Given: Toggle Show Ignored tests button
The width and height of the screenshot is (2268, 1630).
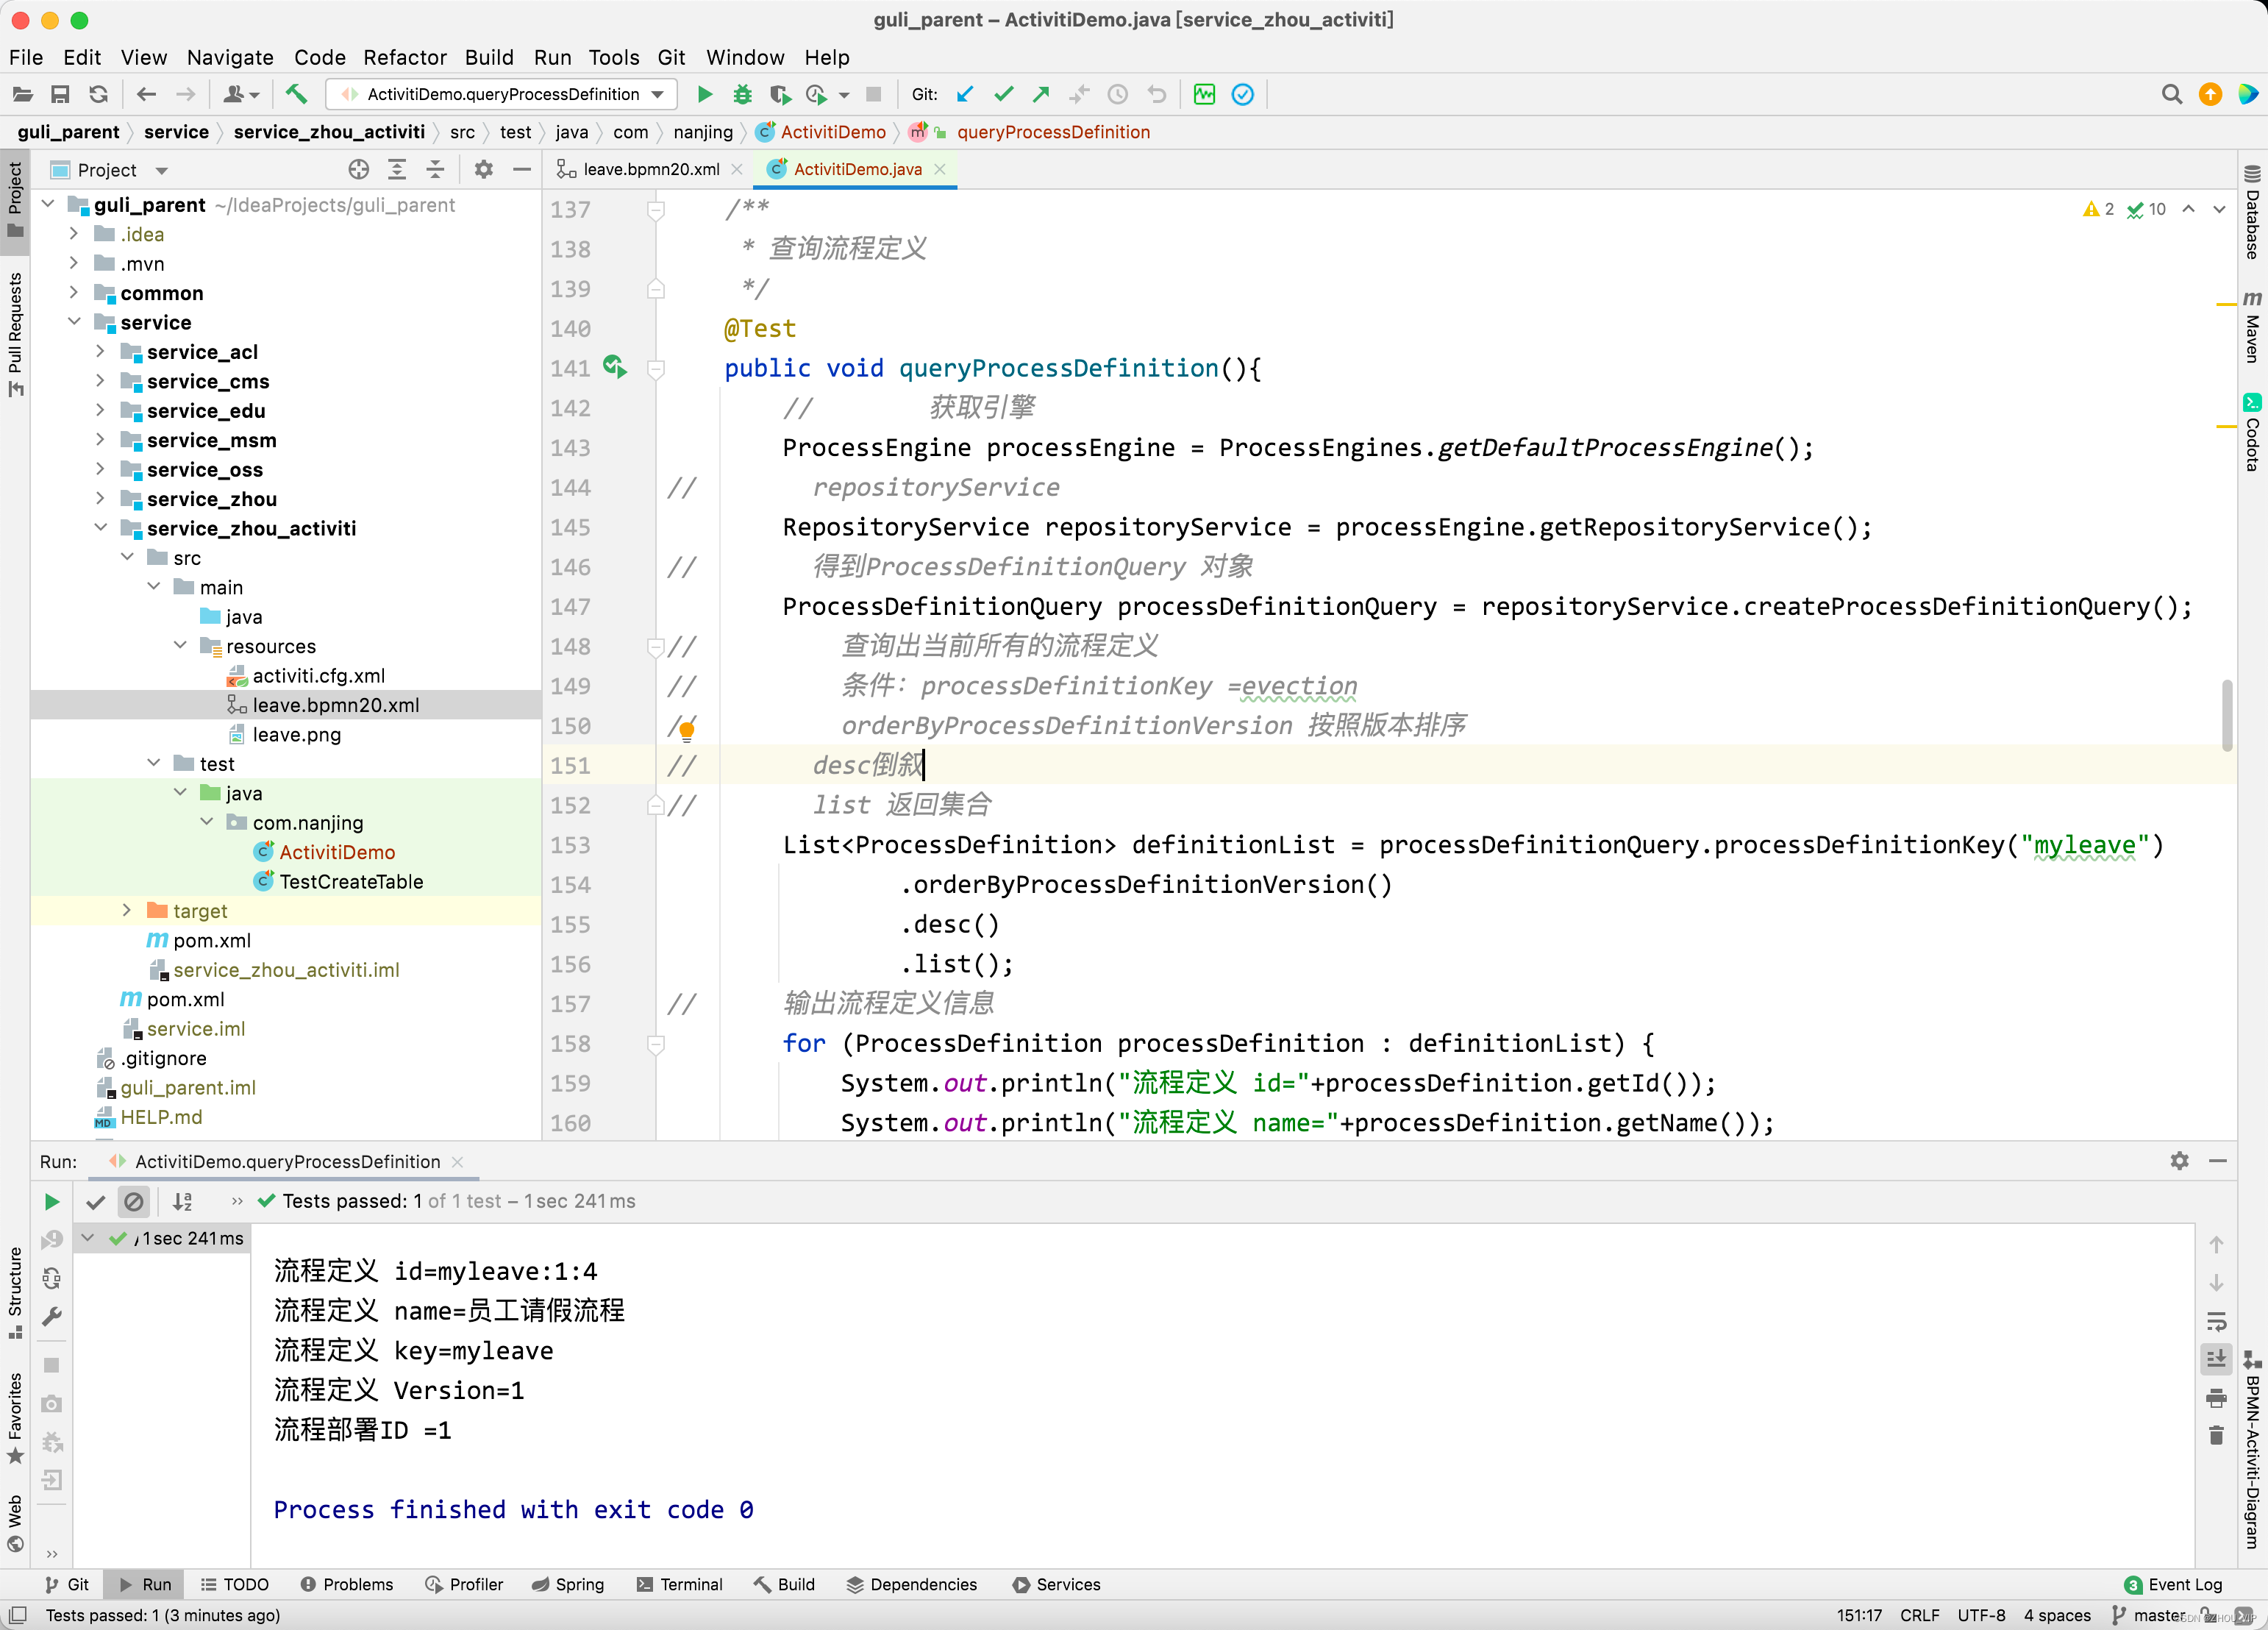Looking at the screenshot, I should tap(133, 1201).
